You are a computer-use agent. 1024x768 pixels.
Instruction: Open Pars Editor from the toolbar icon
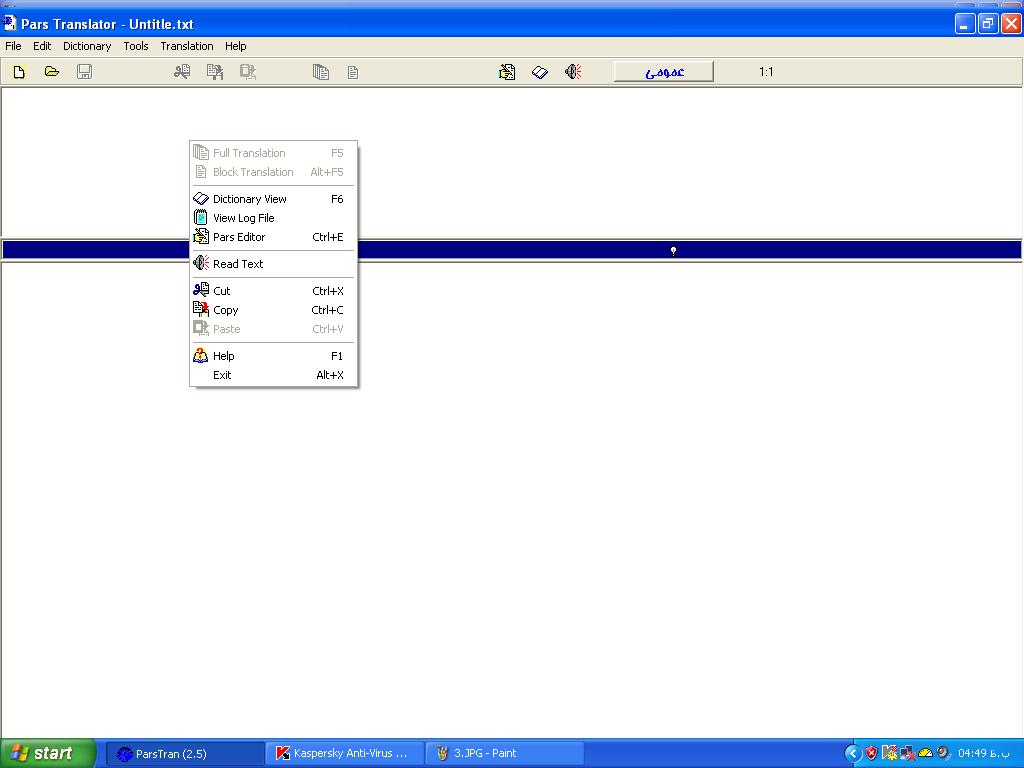coord(507,72)
